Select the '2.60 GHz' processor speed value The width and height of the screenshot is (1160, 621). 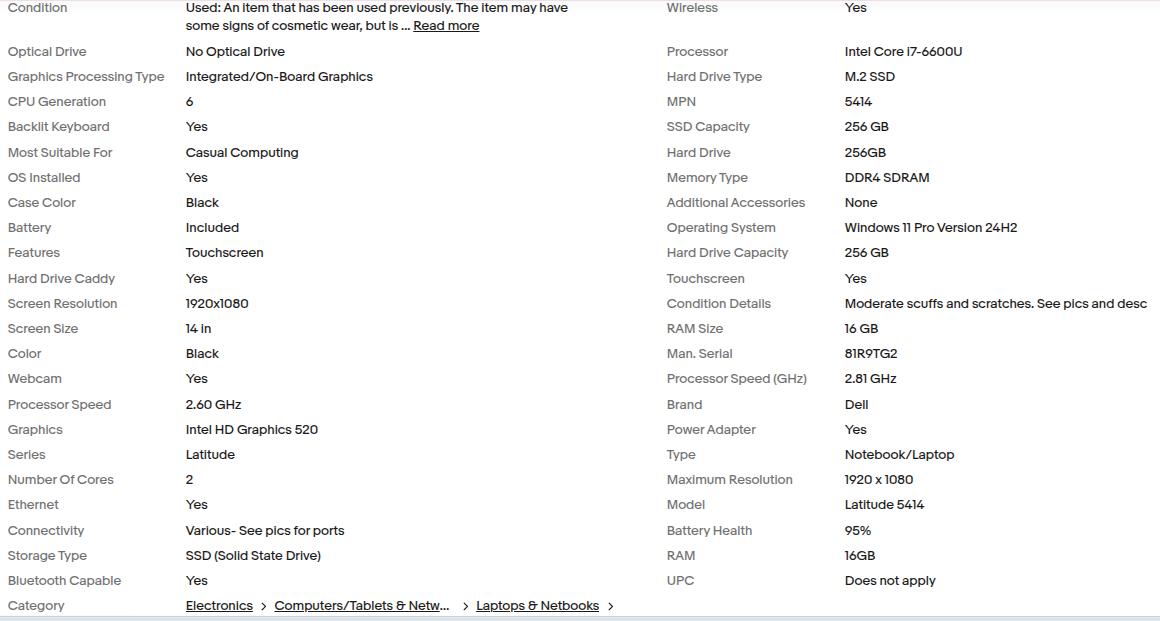[213, 405]
